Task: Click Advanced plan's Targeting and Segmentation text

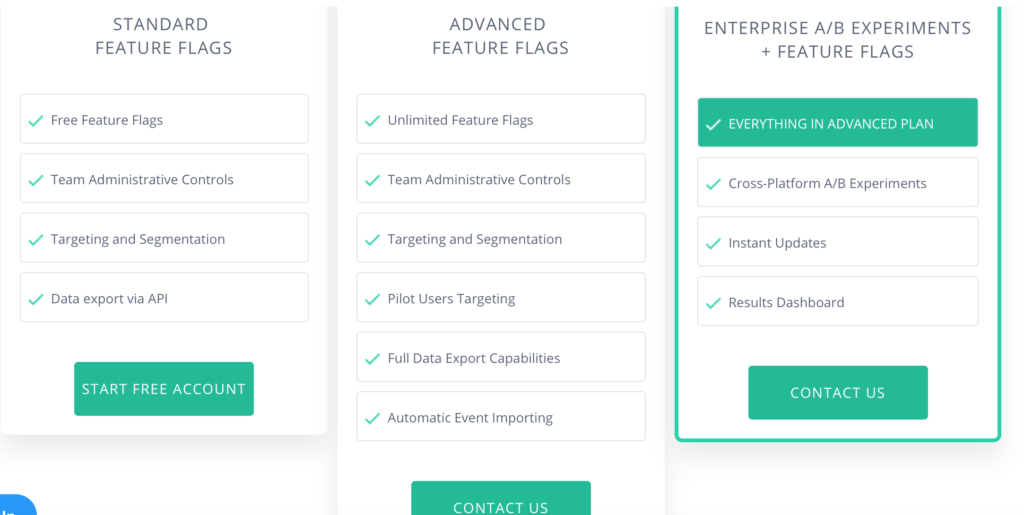Action: click(x=475, y=239)
